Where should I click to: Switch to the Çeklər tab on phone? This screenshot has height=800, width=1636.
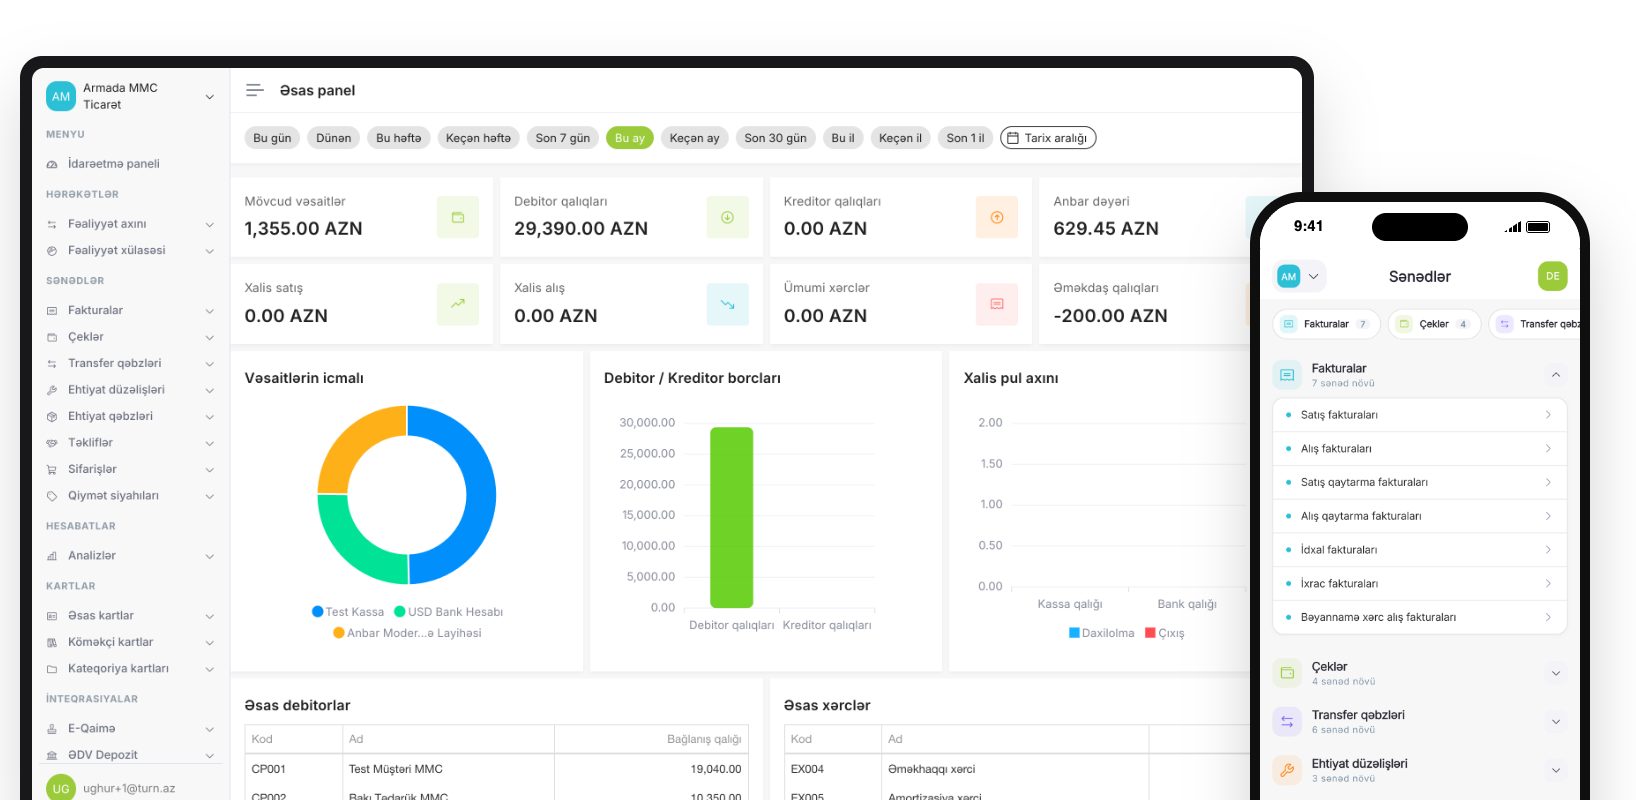[1434, 324]
